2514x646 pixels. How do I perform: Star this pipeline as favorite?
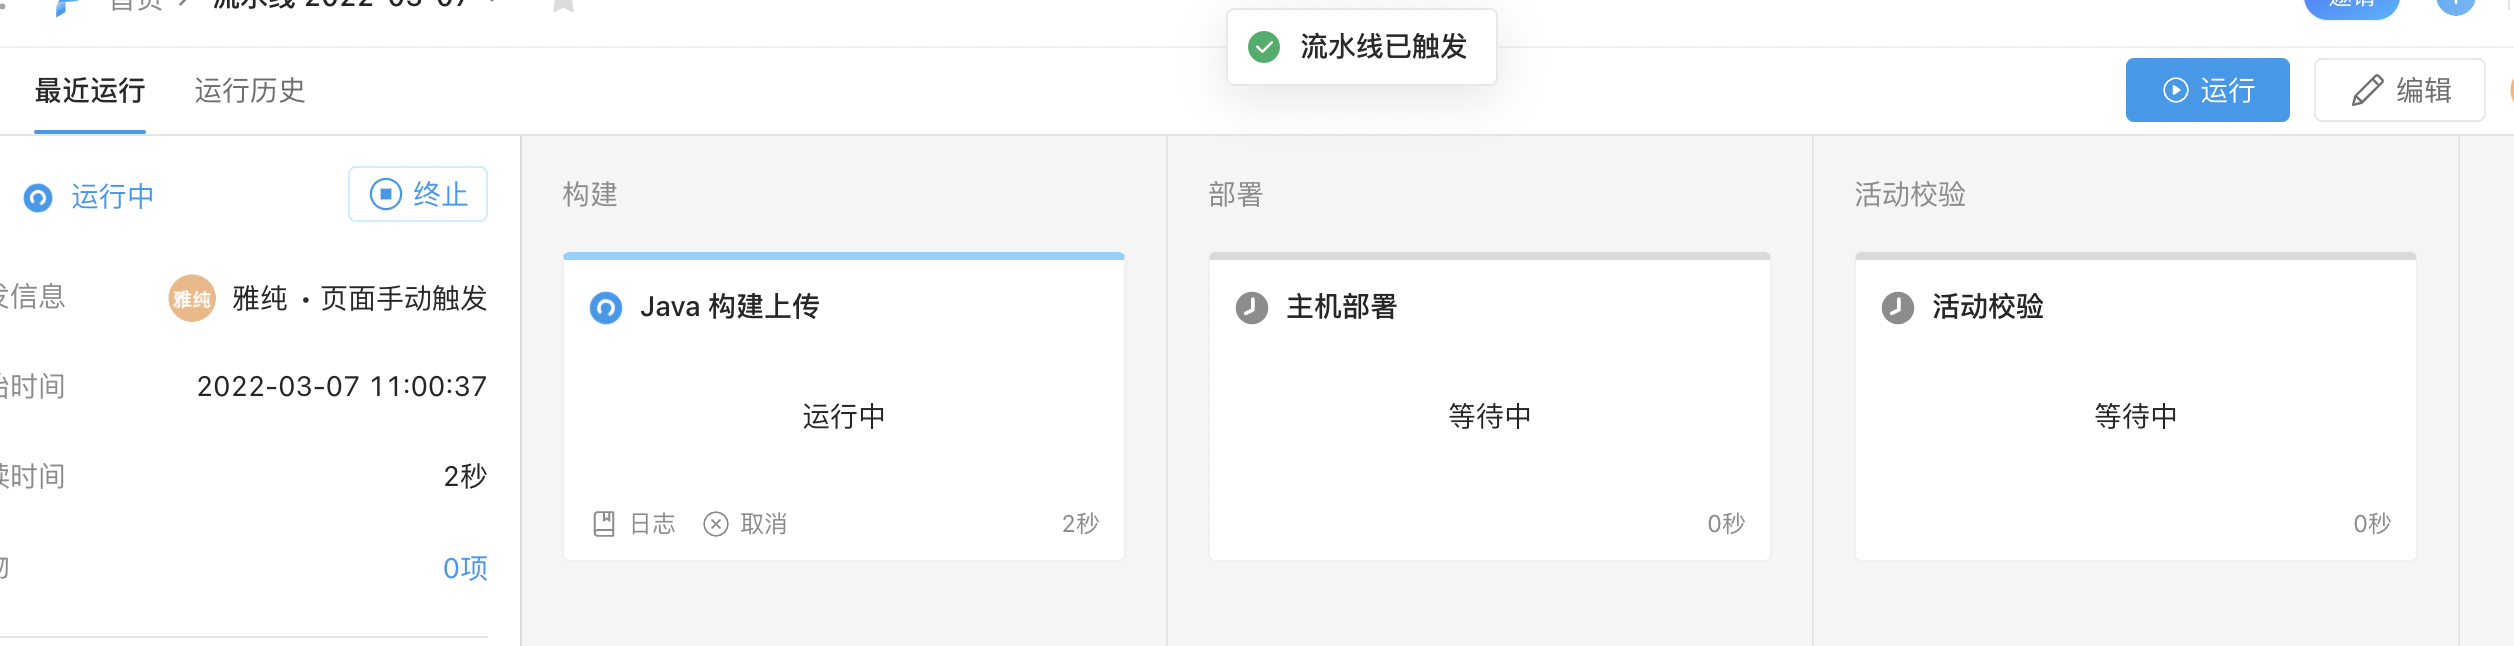click(x=563, y=5)
